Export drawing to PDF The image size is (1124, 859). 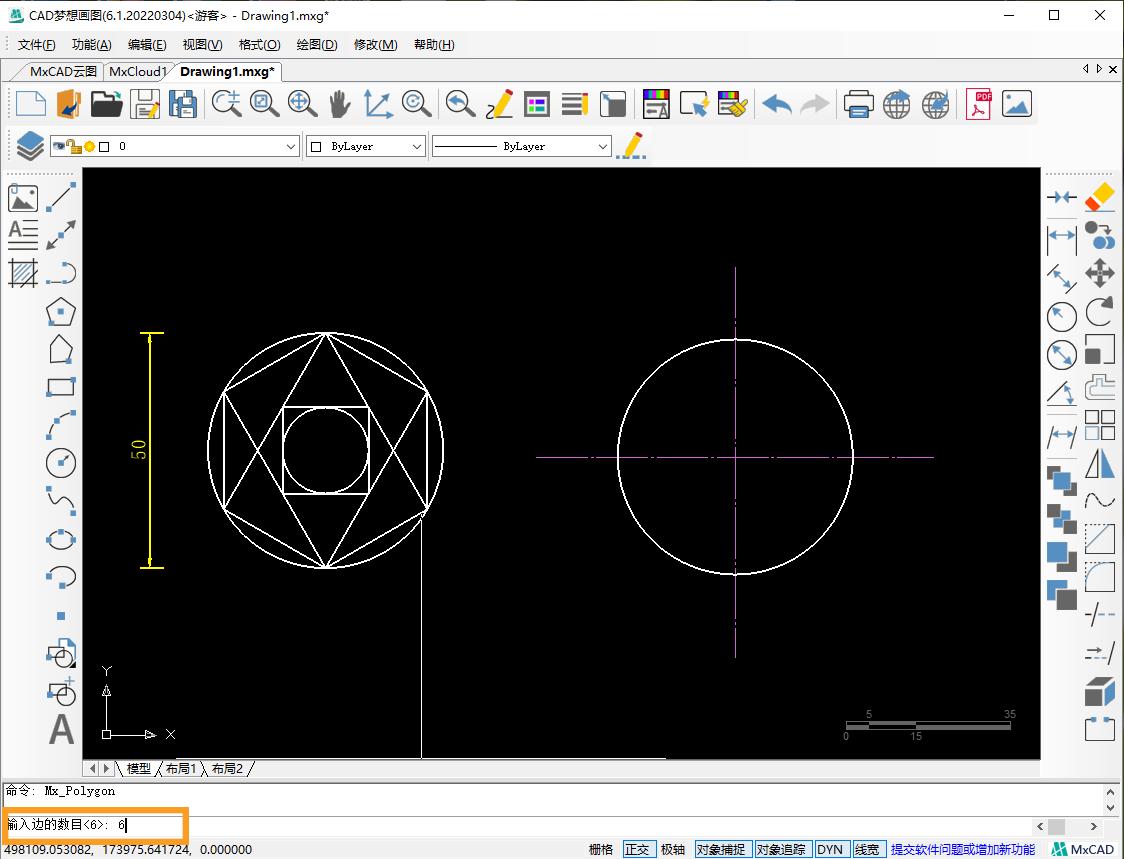click(x=978, y=104)
